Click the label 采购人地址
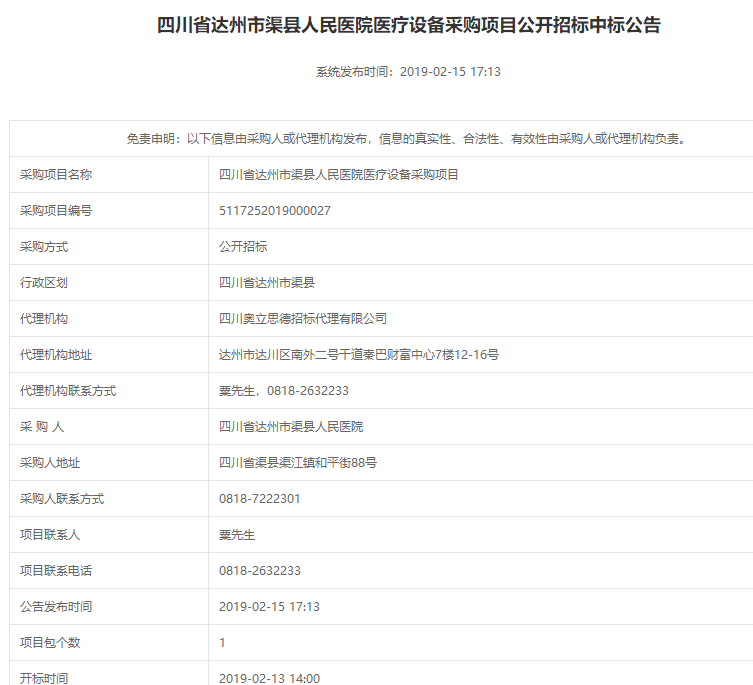 [50, 463]
